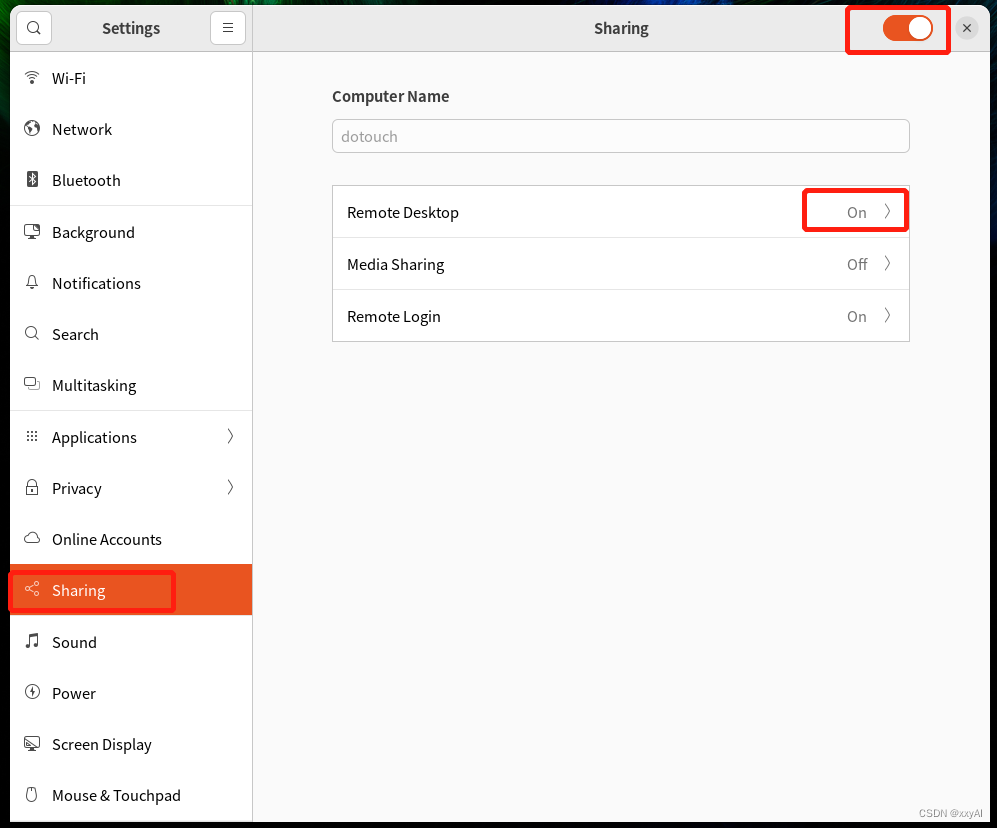997x828 pixels.
Task: Click the Applications grid icon
Action: pyautogui.click(x=32, y=436)
